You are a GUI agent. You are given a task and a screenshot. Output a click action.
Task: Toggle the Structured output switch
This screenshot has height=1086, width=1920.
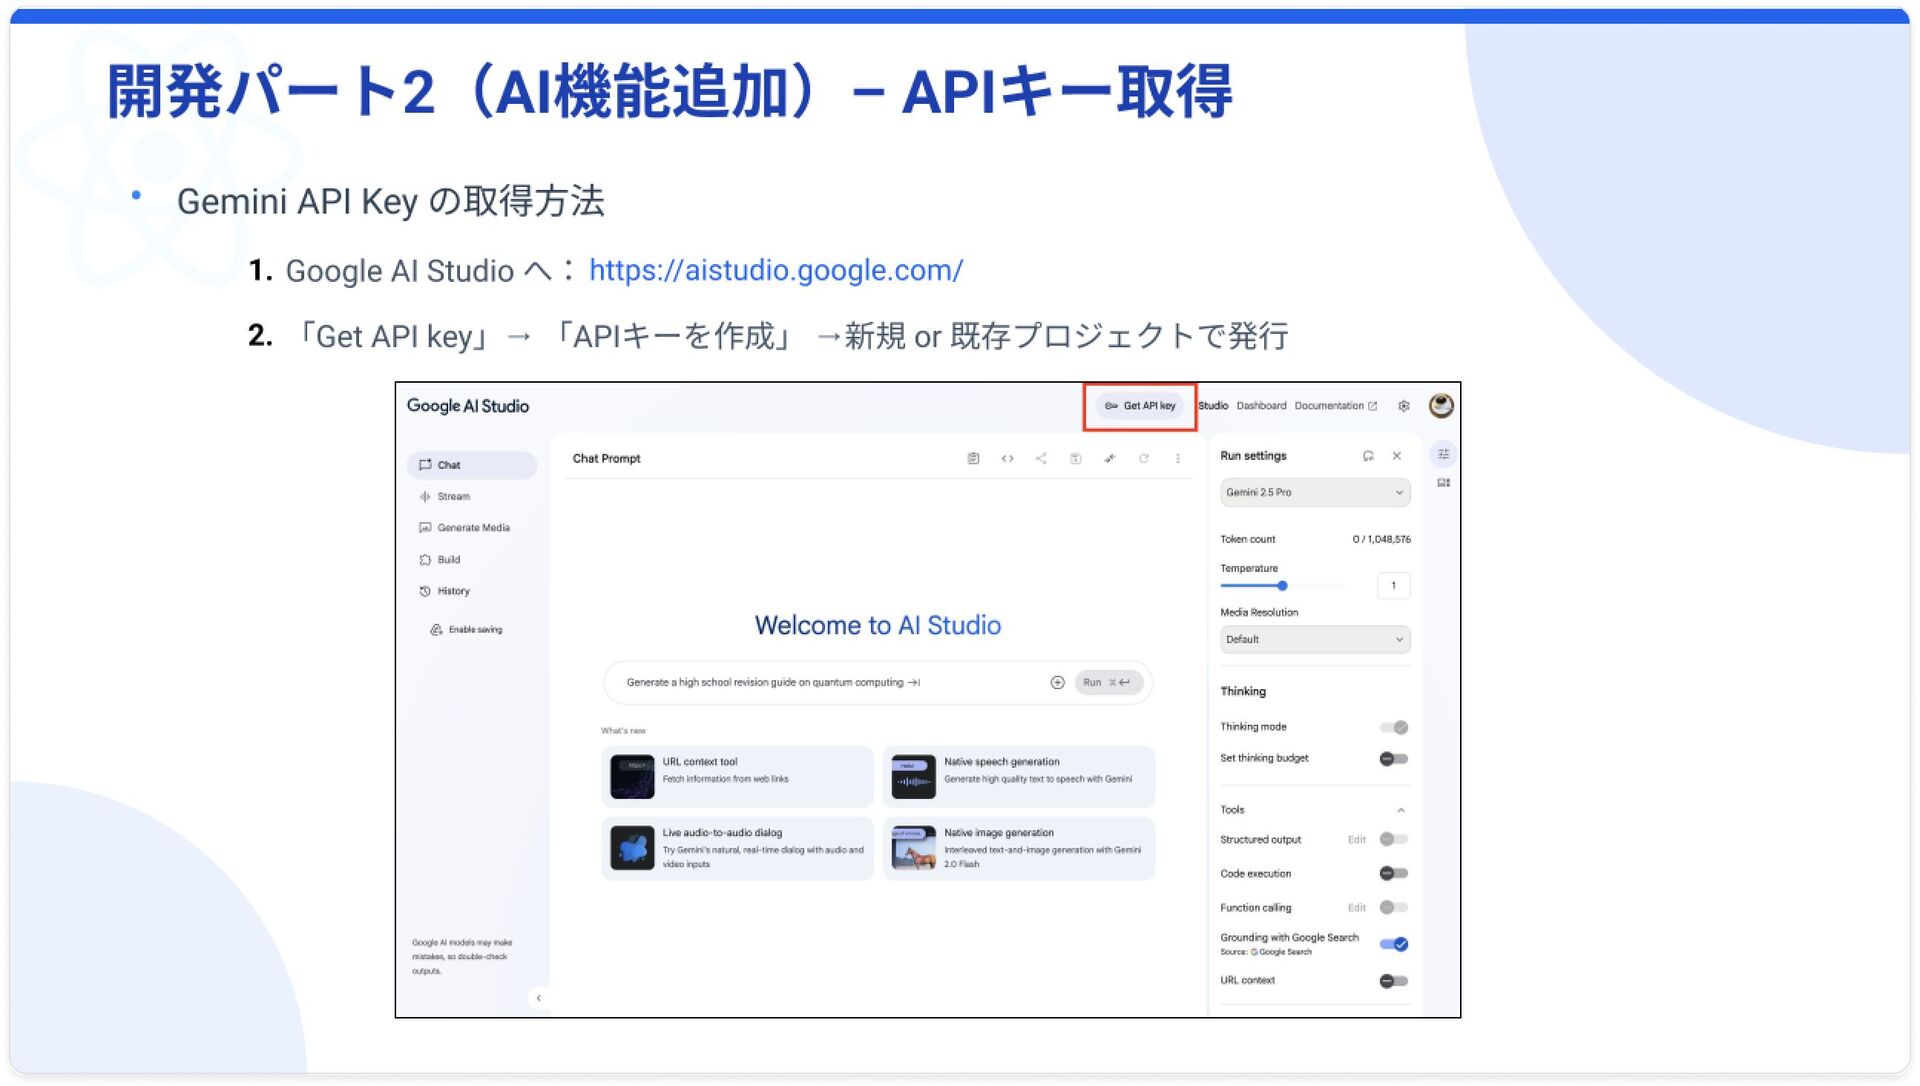pyautogui.click(x=1394, y=840)
